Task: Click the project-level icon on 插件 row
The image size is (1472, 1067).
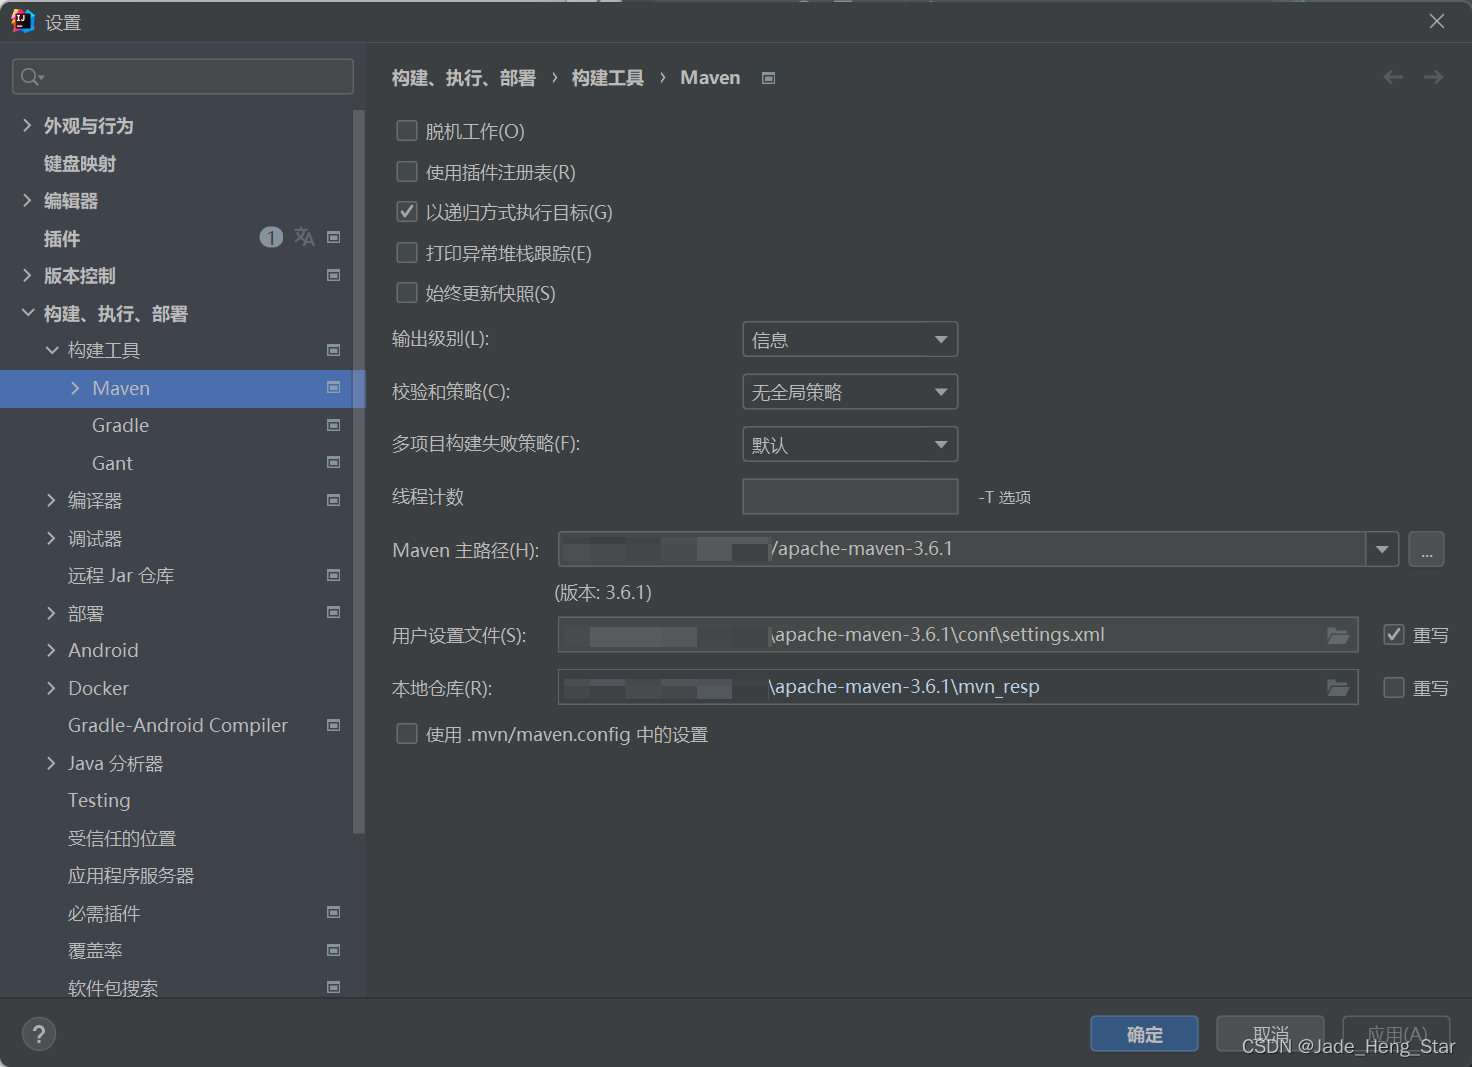Action: coord(334,237)
